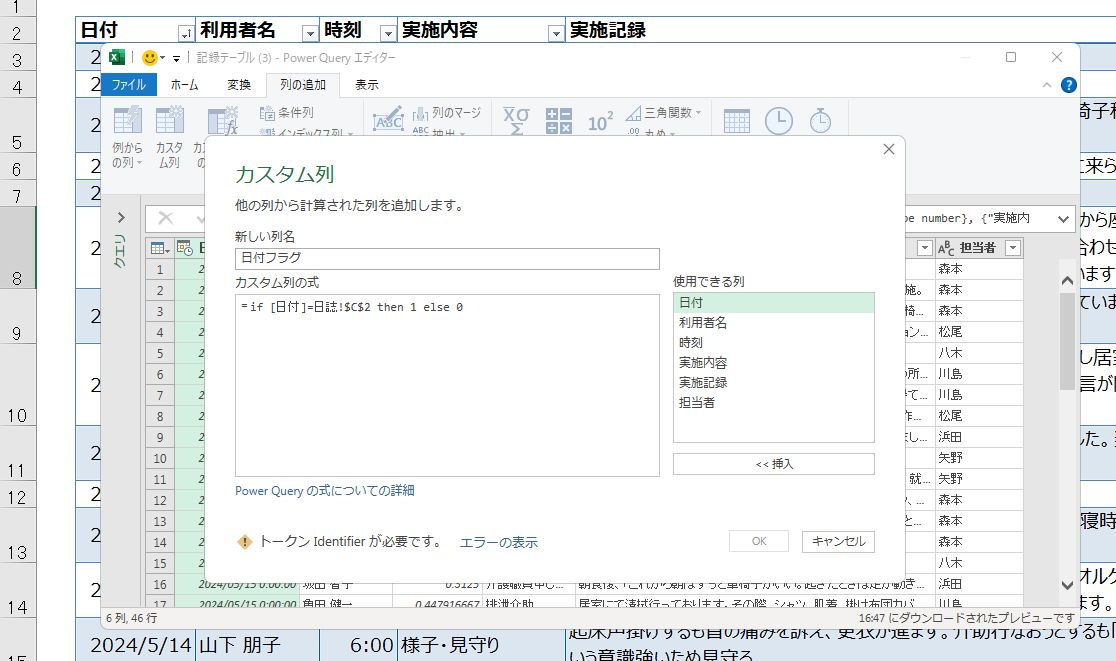
Task: Open the エラーの表示 link
Action: (498, 542)
